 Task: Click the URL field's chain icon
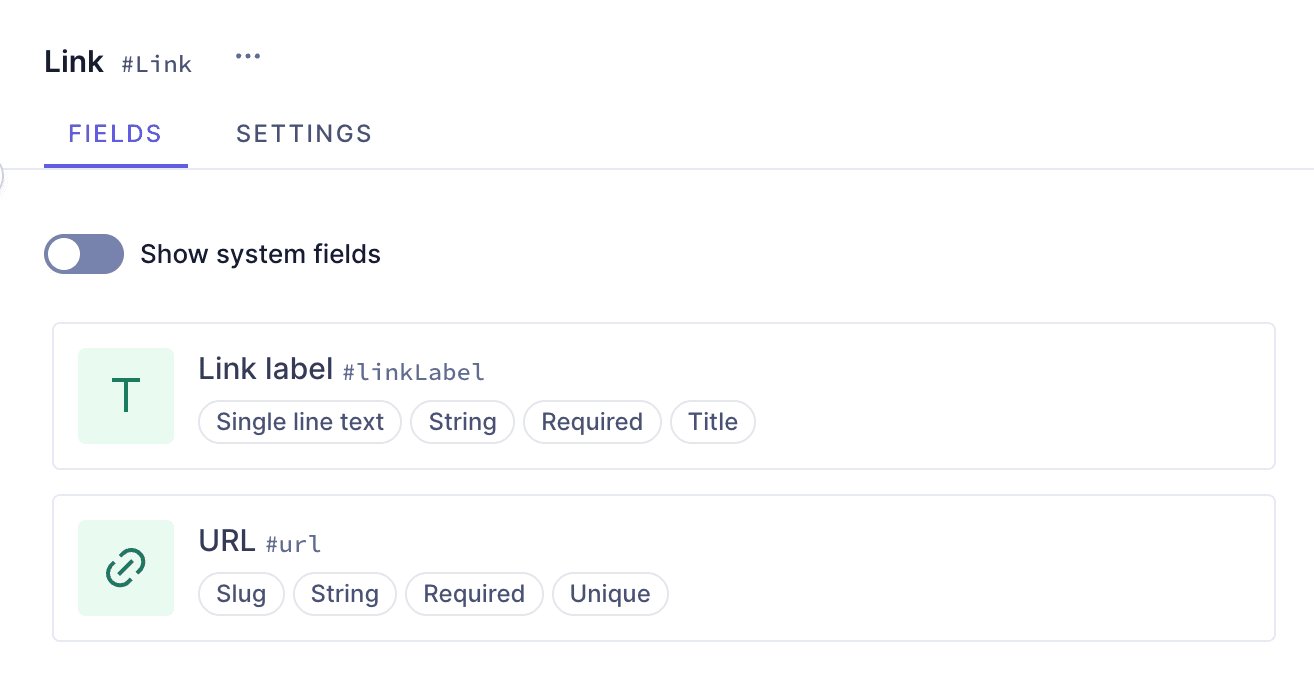tap(125, 568)
